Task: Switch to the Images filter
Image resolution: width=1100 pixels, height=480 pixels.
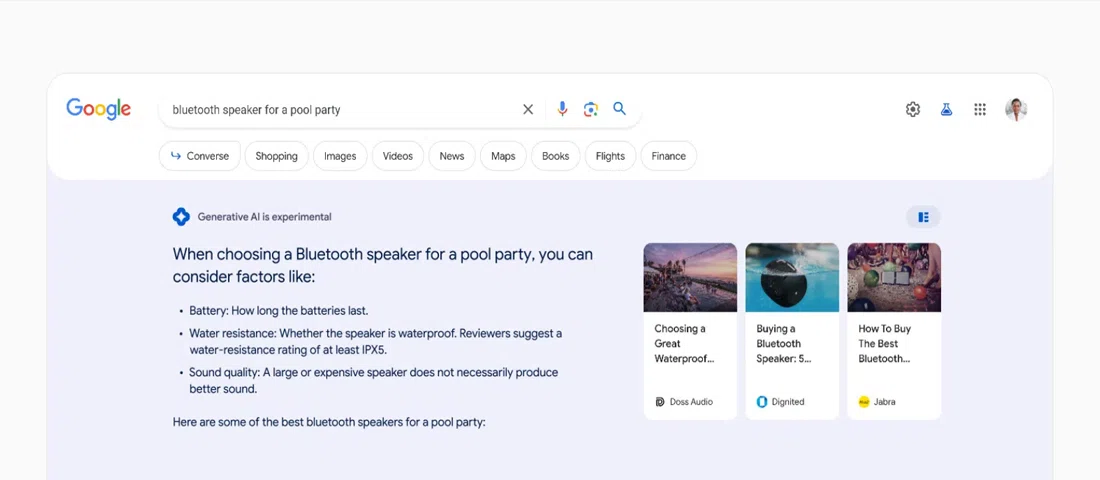Action: [340, 156]
